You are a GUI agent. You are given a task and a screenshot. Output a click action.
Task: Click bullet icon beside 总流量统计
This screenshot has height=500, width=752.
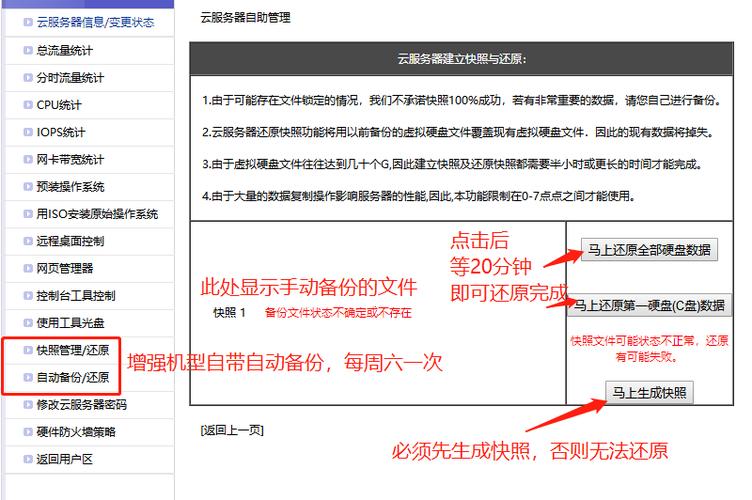point(28,50)
